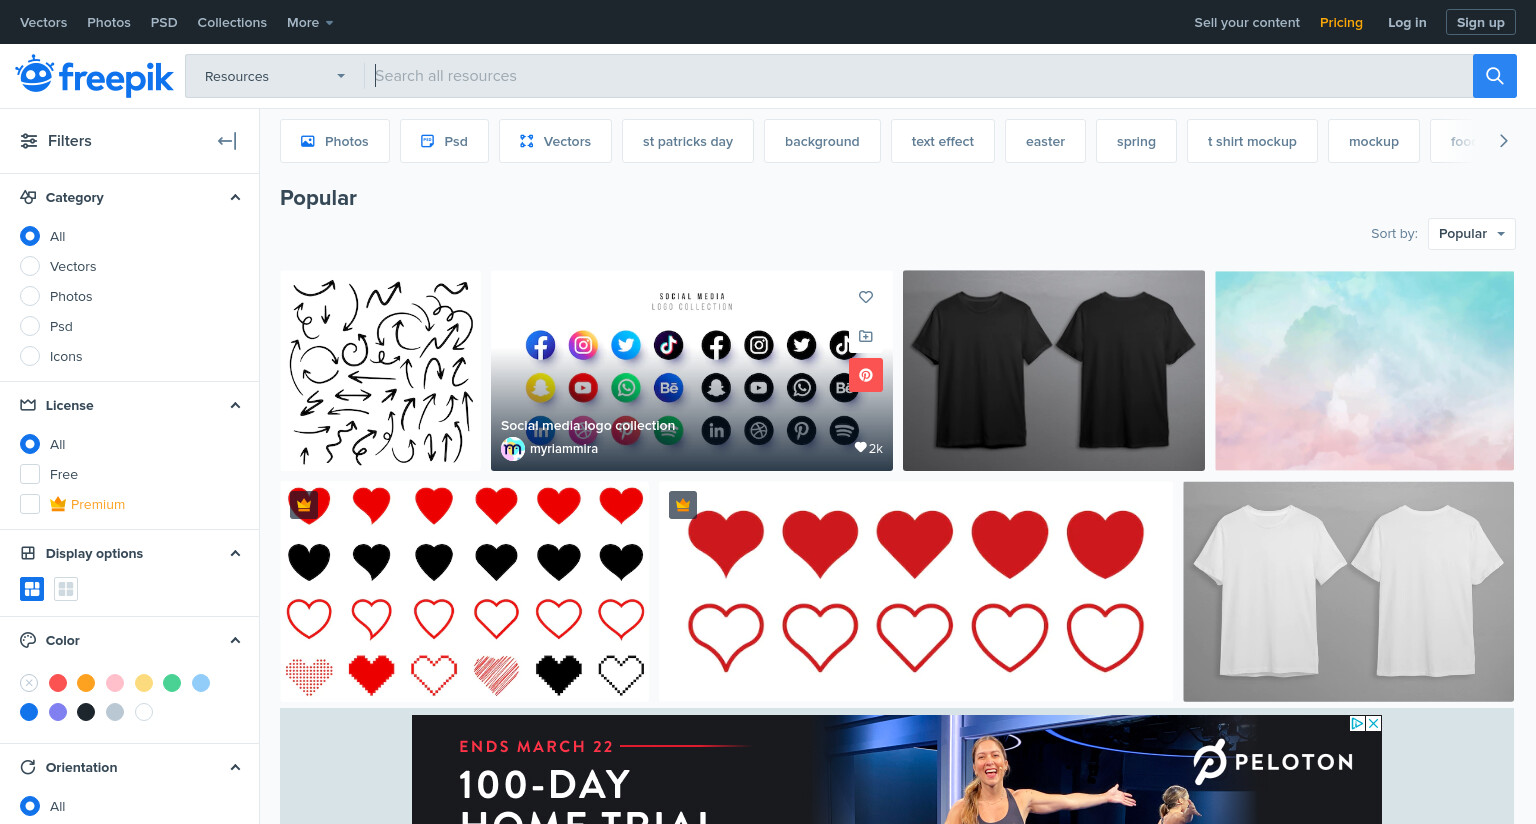
Task: Open Collections in the top navigation
Action: tap(232, 22)
